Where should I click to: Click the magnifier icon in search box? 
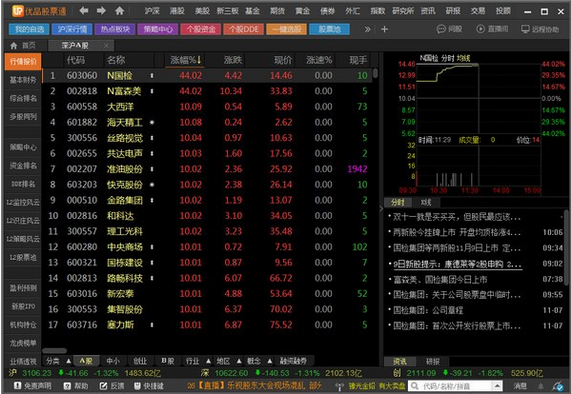click(414, 386)
